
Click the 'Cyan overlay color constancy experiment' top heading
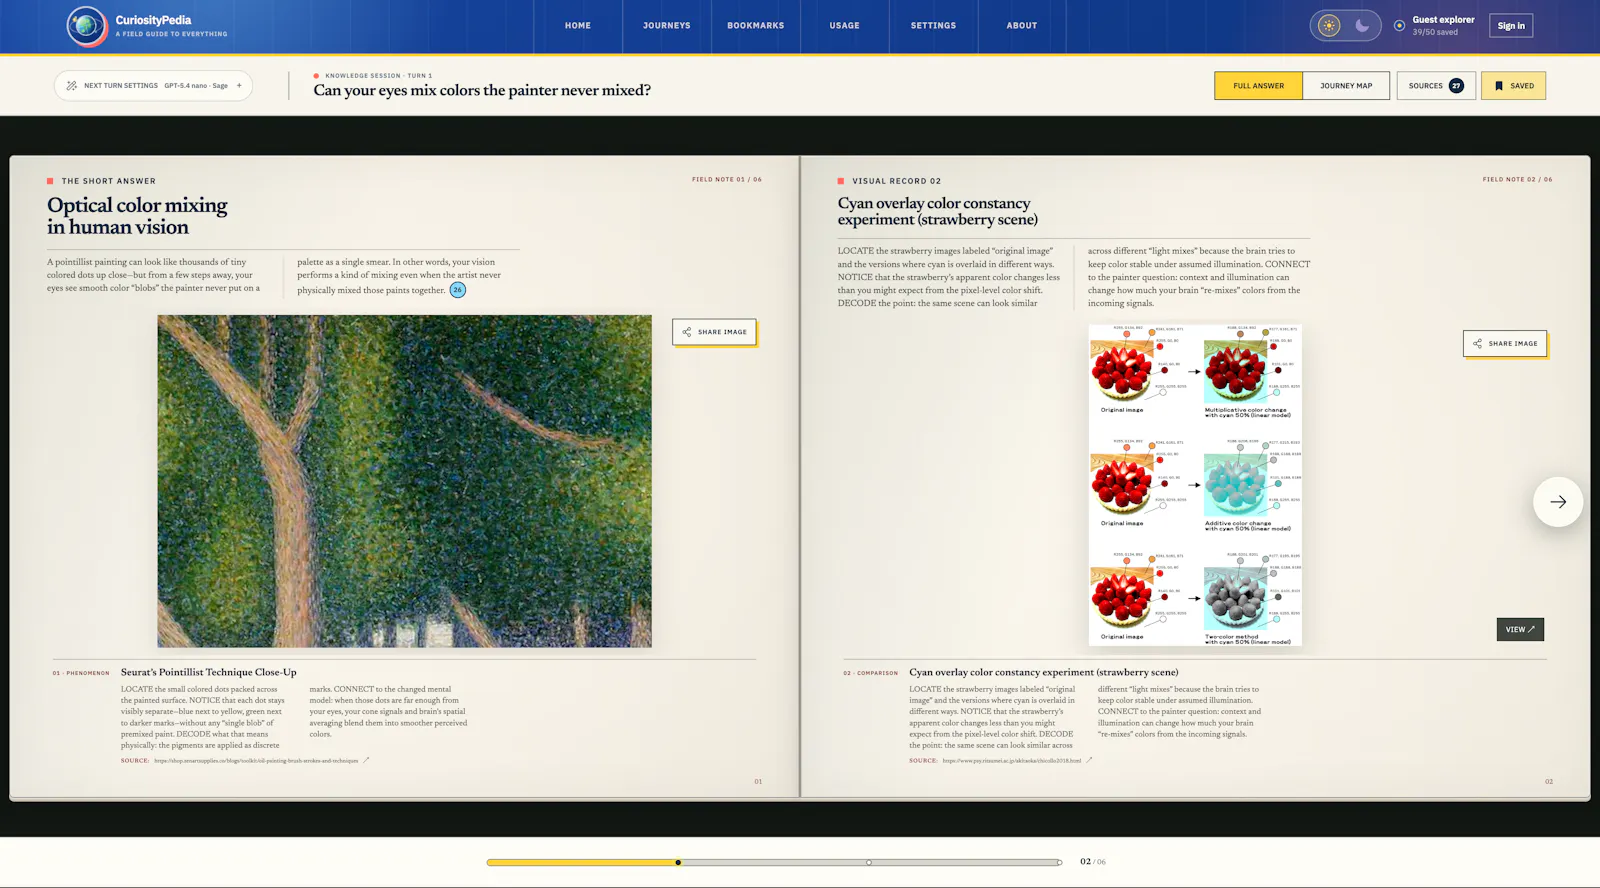pos(937,211)
